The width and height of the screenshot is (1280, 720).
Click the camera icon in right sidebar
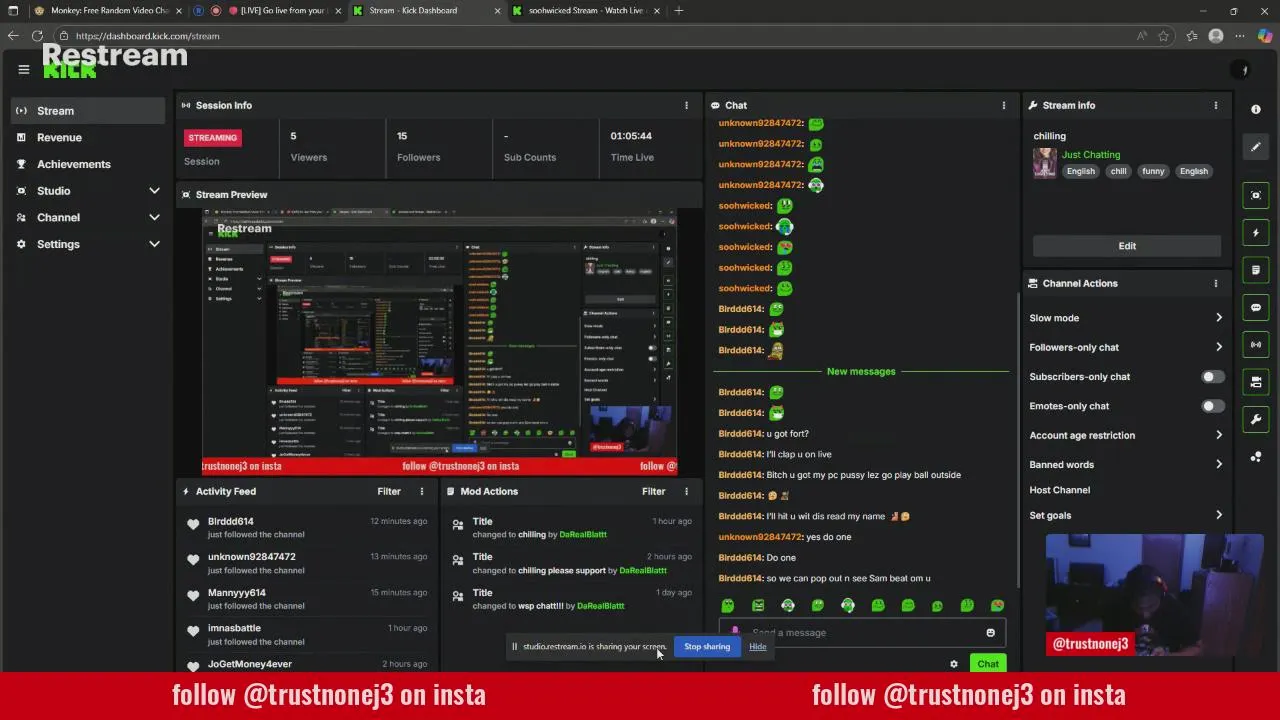1256,382
